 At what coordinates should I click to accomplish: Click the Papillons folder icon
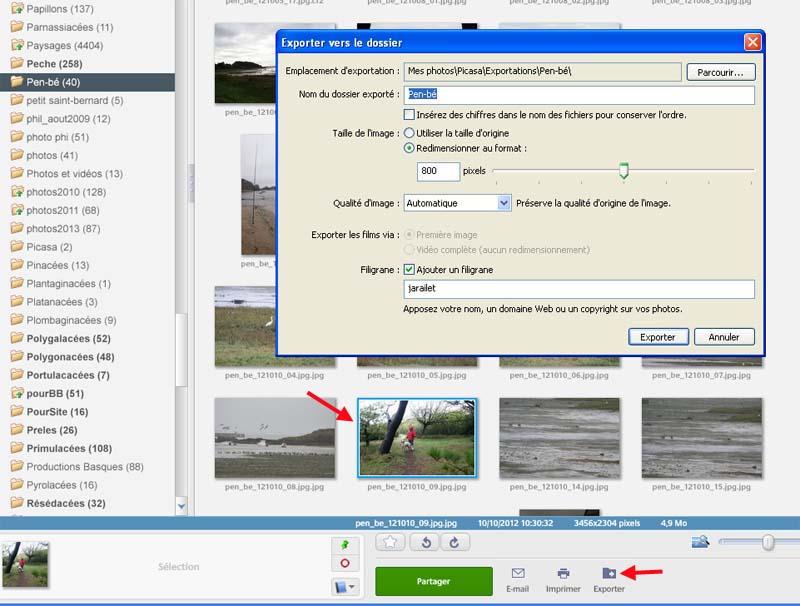click(x=17, y=8)
